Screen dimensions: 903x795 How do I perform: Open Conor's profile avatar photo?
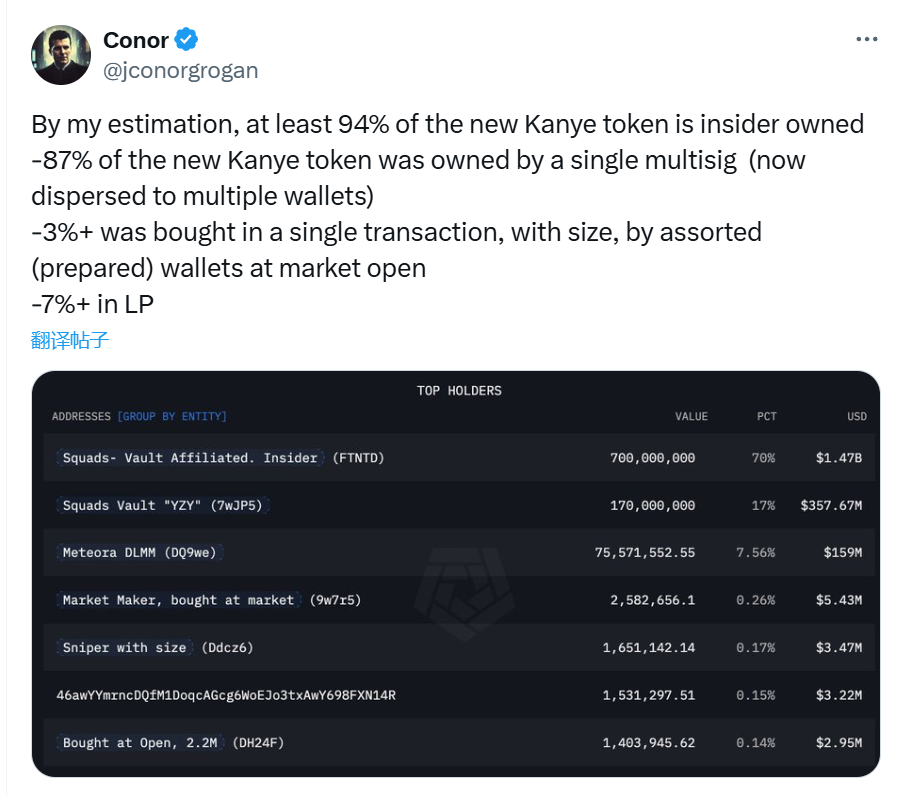click(x=62, y=54)
